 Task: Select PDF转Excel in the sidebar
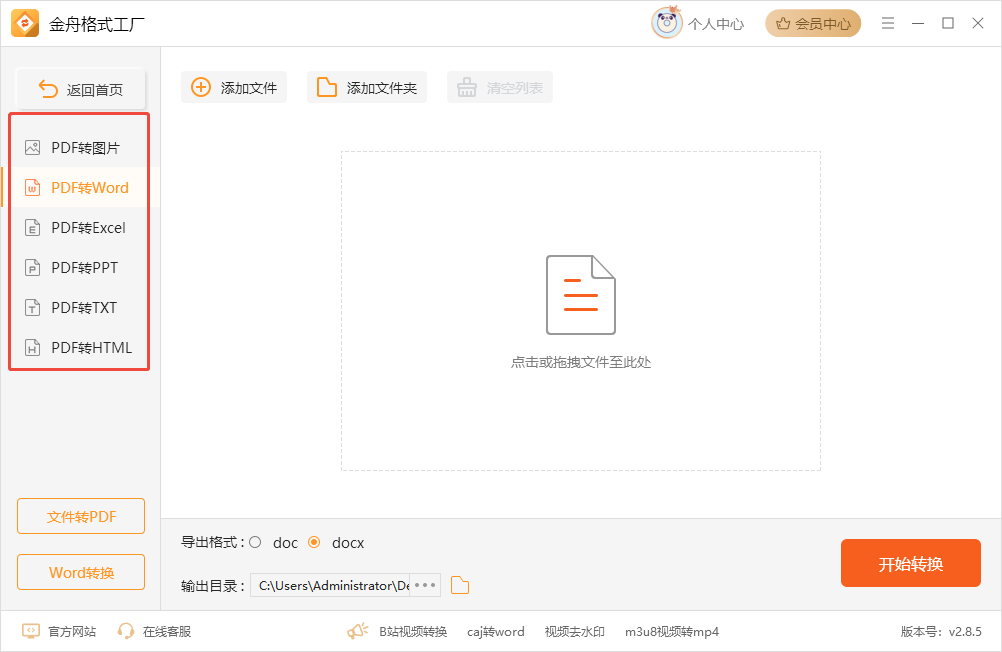pyautogui.click(x=79, y=228)
